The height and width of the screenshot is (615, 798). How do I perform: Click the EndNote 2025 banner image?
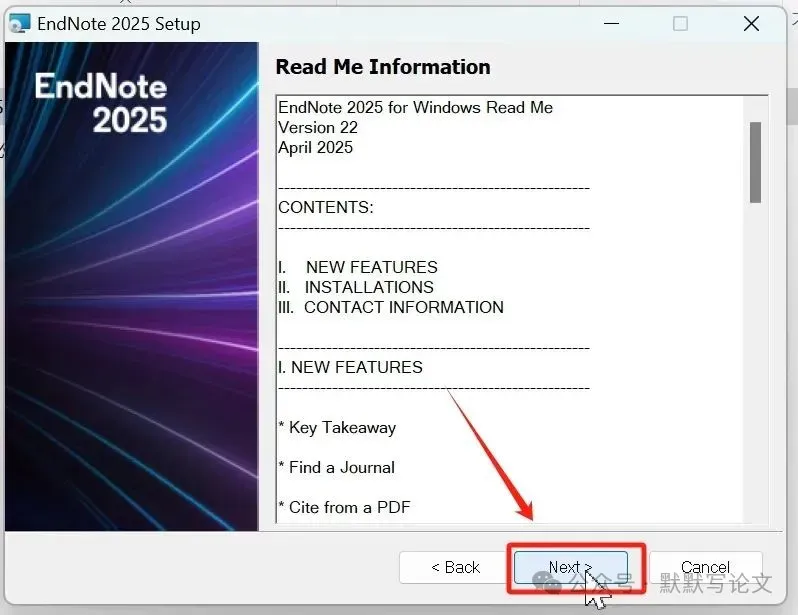pyautogui.click(x=132, y=286)
